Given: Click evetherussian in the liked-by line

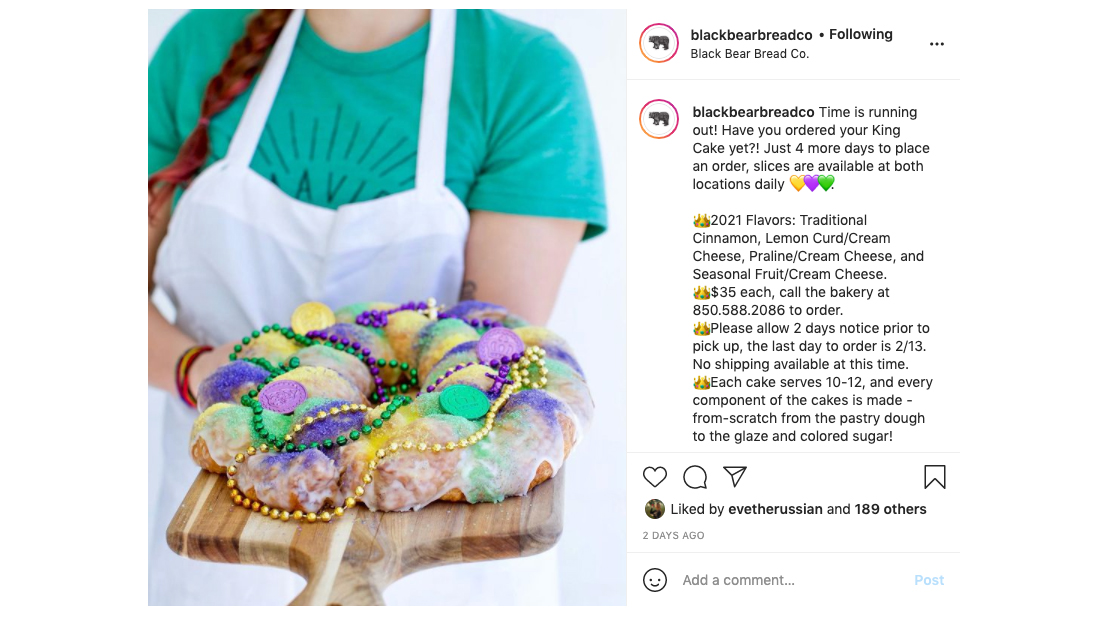Looking at the screenshot, I should coord(776,509).
